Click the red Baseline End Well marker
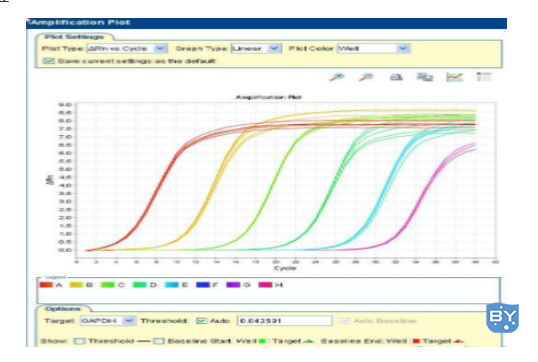Image resolution: width=538 pixels, height=362 pixels. click(x=417, y=341)
